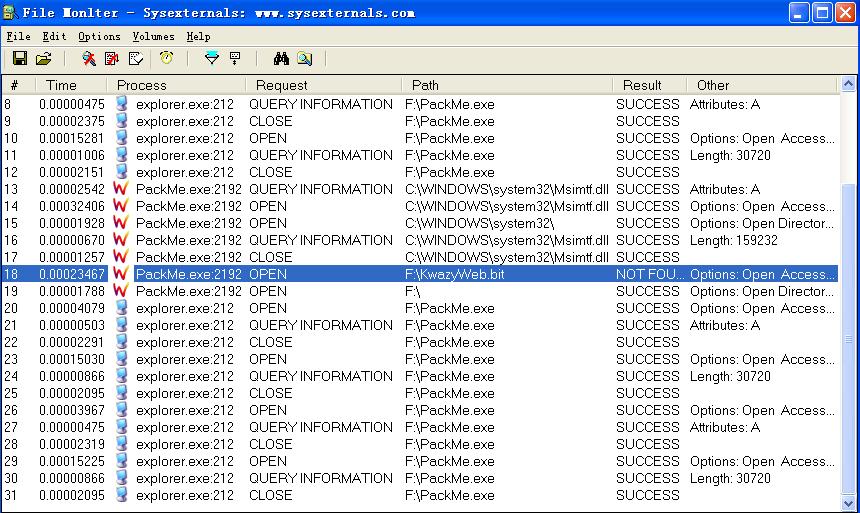Click C:\WINDOWS\system32\ path in row 15
The image size is (860, 513).
(x=480, y=223)
